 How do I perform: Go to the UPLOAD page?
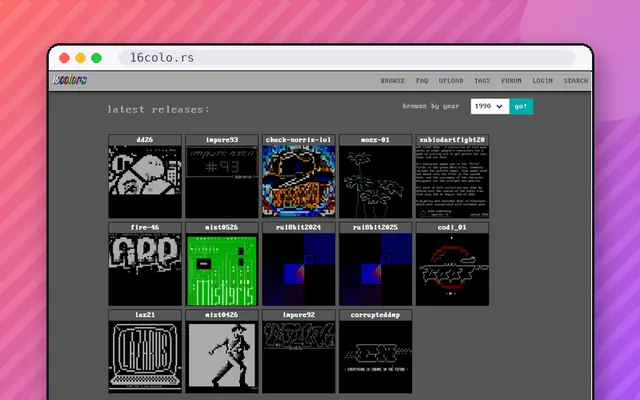coord(451,81)
